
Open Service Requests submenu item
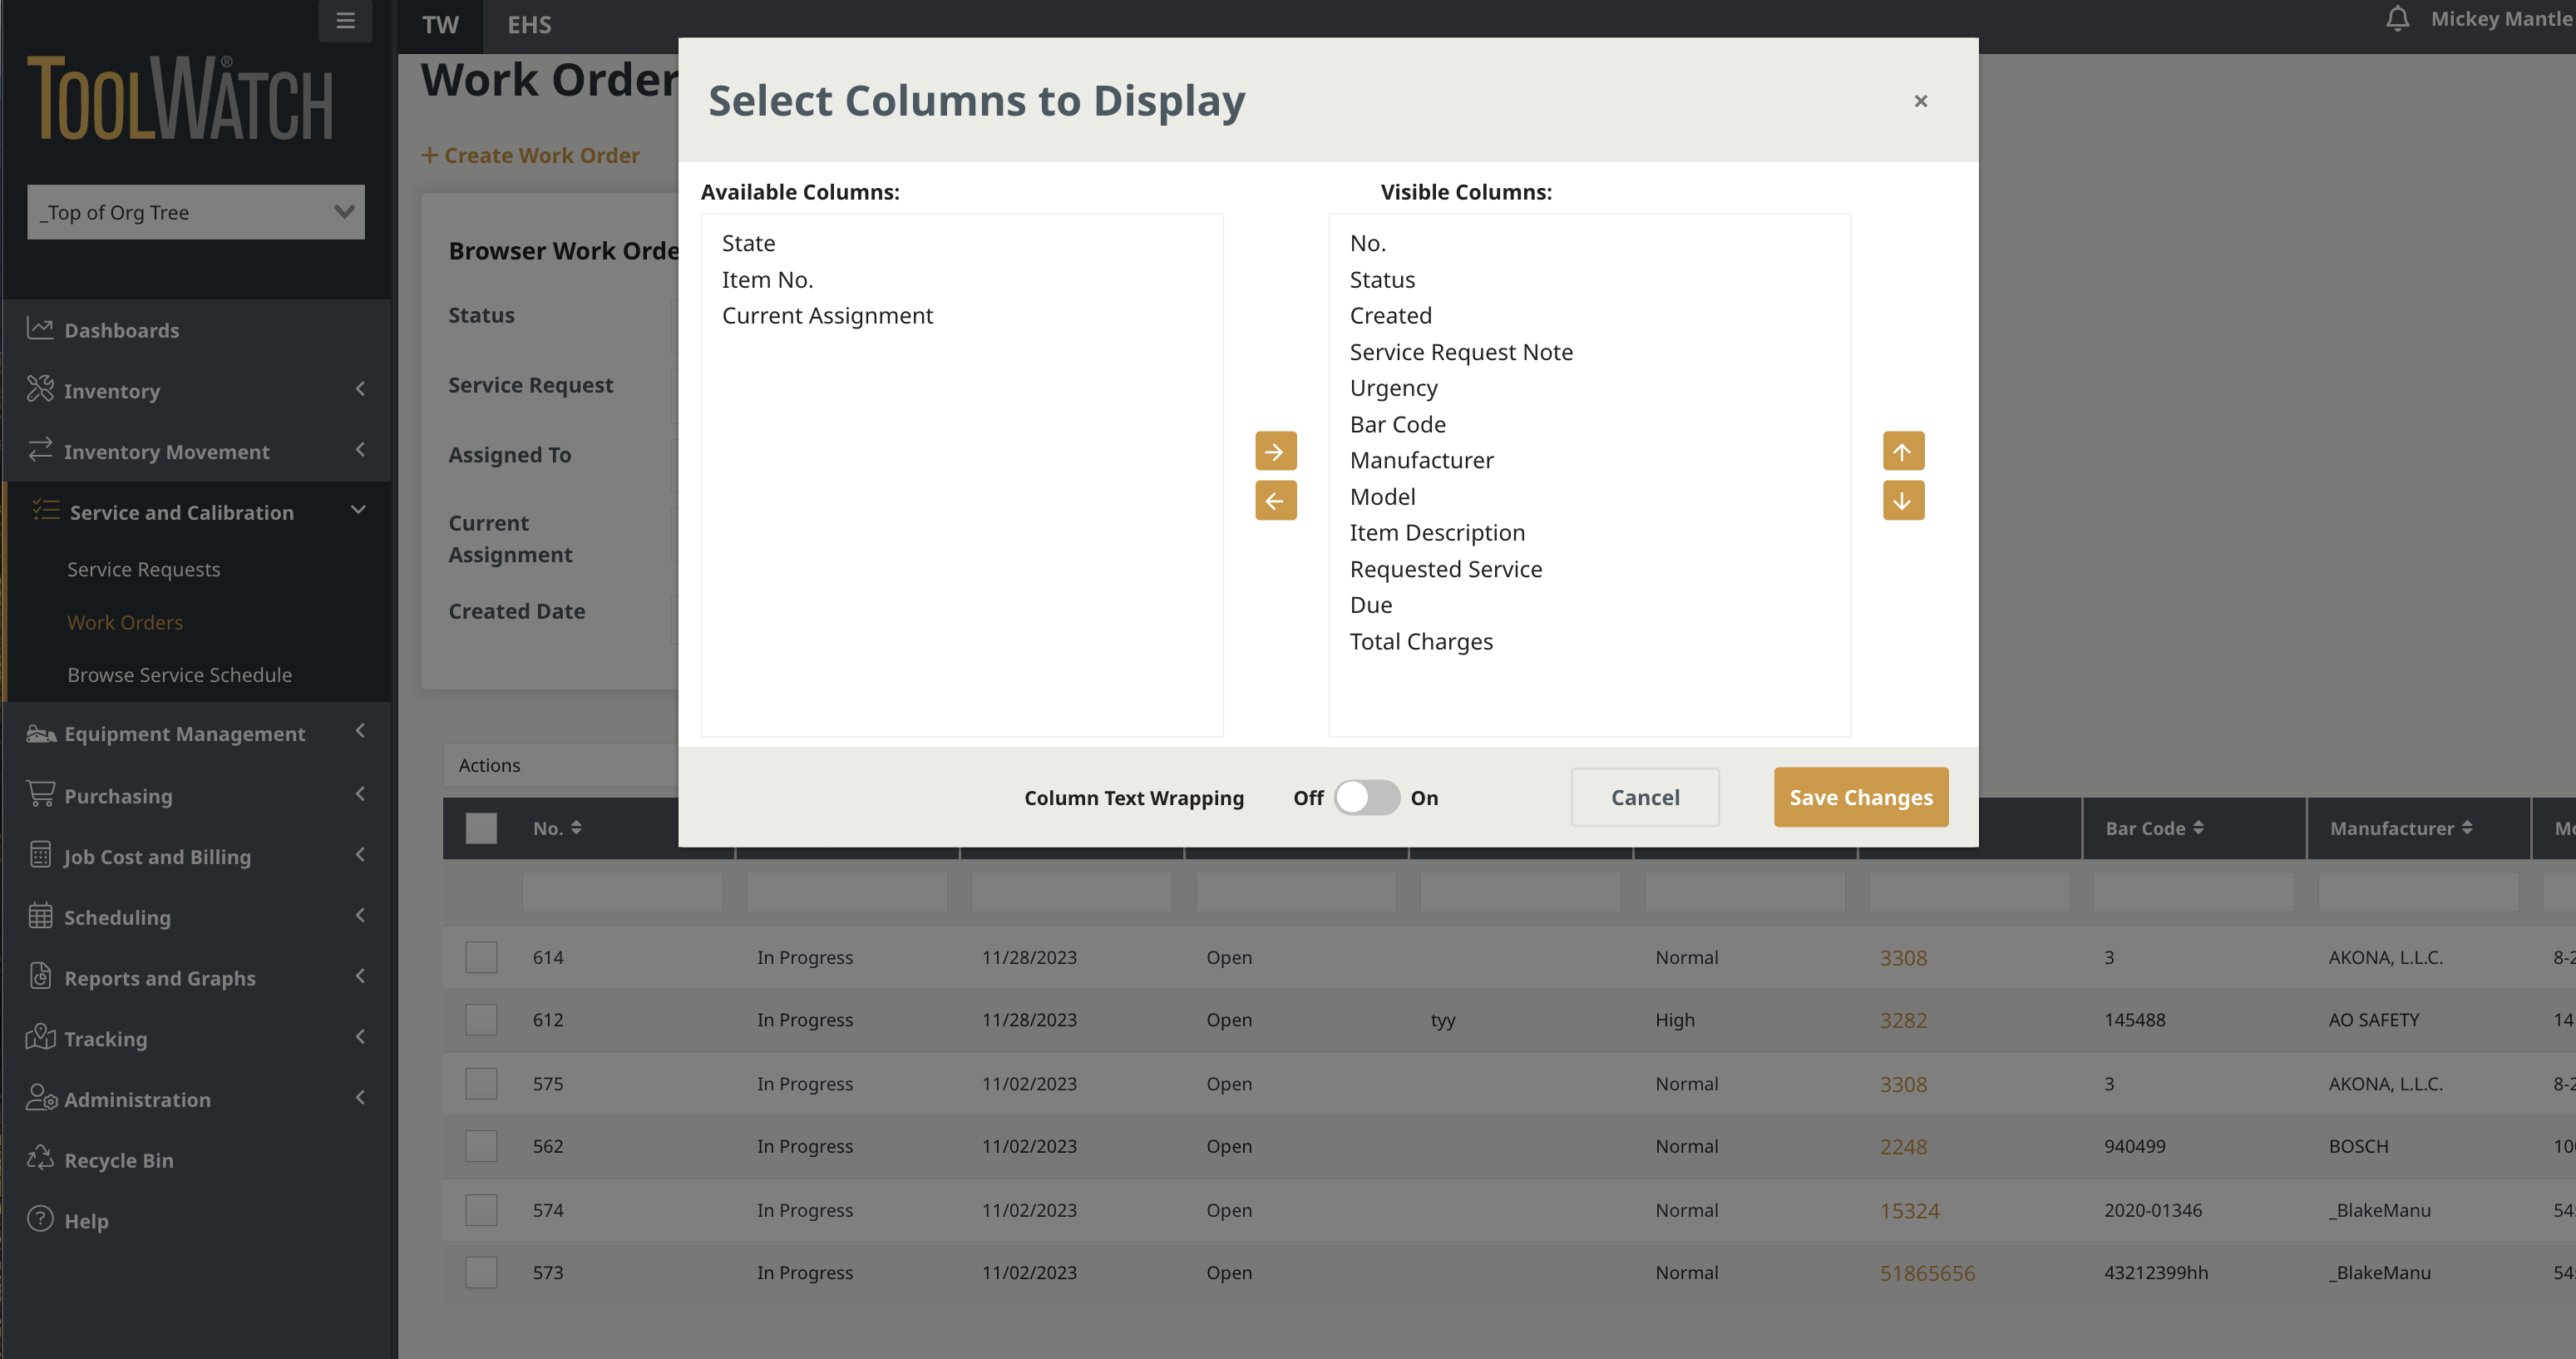click(144, 569)
